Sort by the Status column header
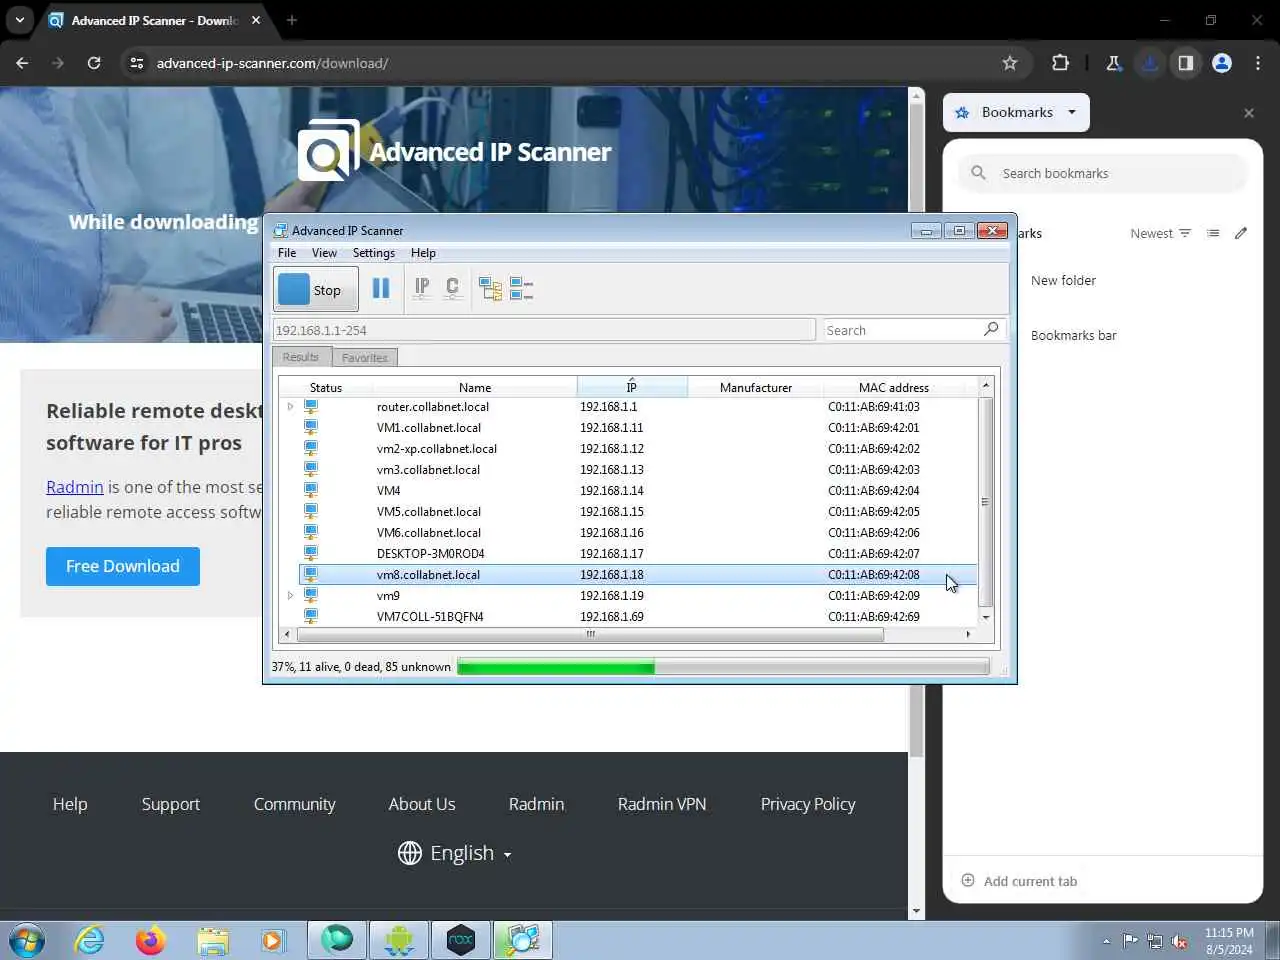Image resolution: width=1280 pixels, height=960 pixels. [x=326, y=387]
